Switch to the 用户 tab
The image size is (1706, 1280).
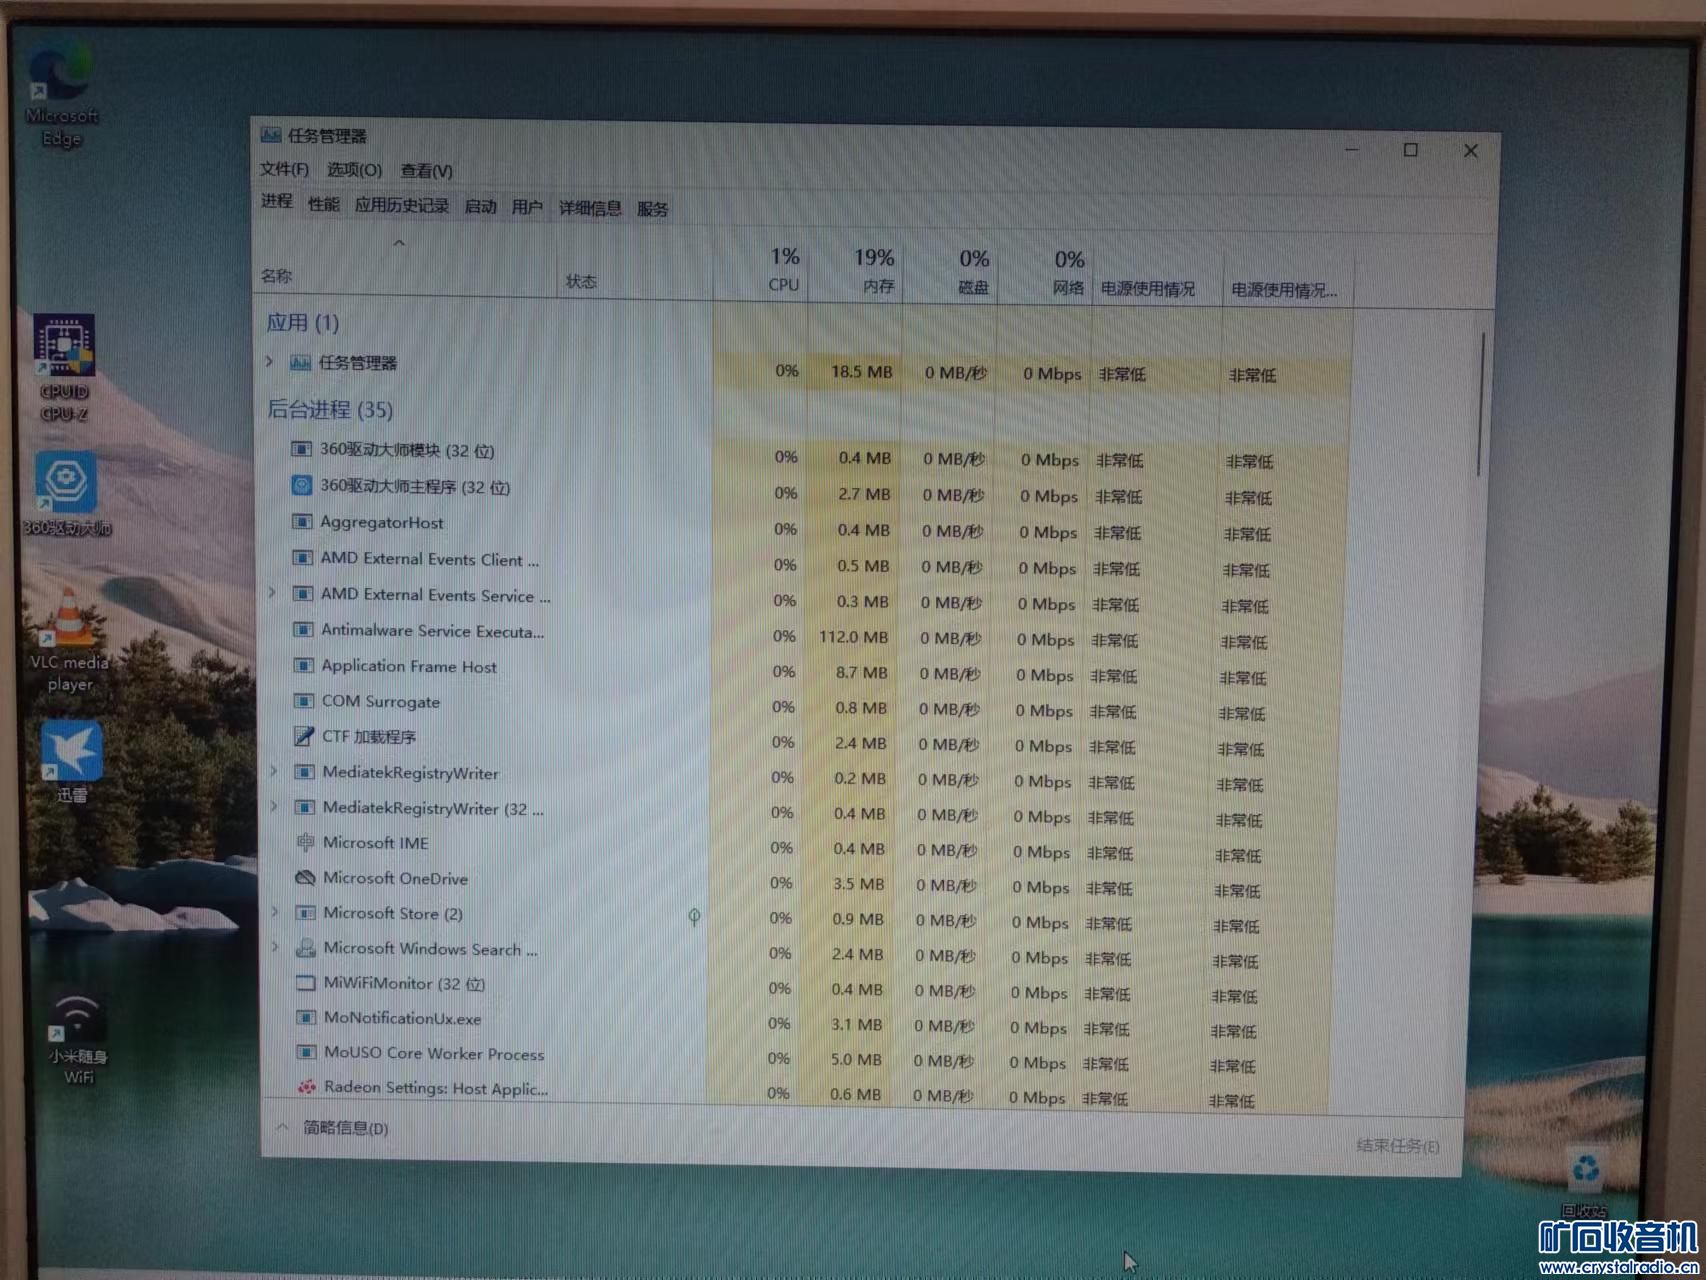527,207
